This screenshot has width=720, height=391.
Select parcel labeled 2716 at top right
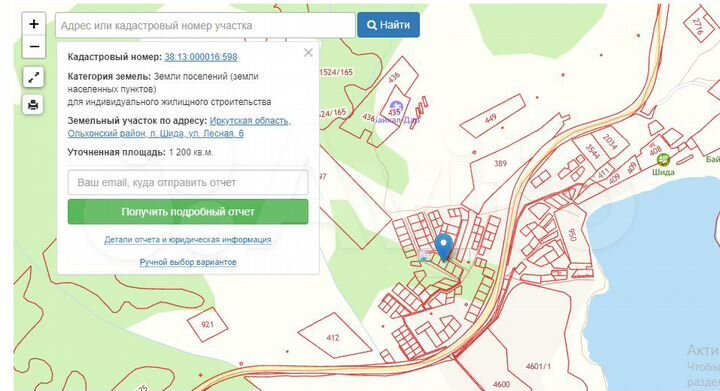[698, 27]
